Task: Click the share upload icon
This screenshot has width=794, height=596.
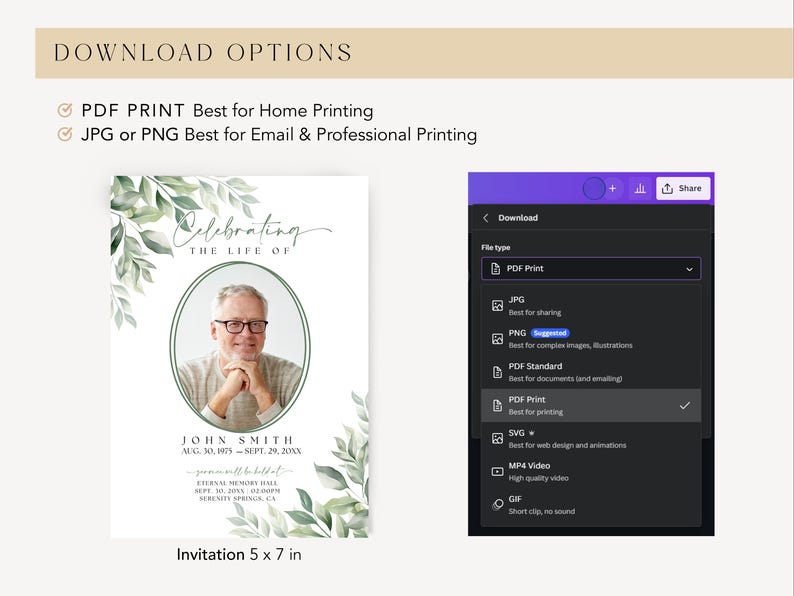Action: pyautogui.click(x=667, y=188)
